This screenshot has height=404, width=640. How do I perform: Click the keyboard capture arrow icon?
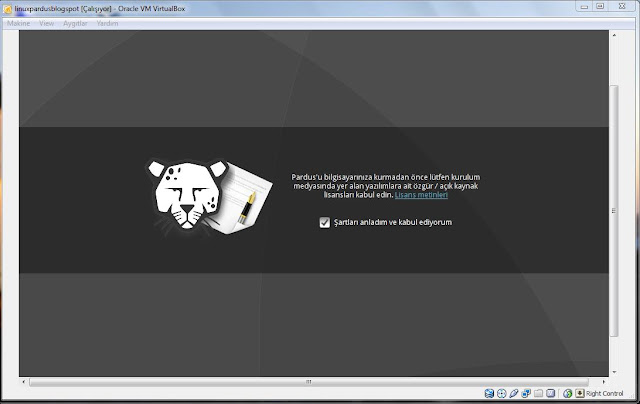click(x=580, y=393)
